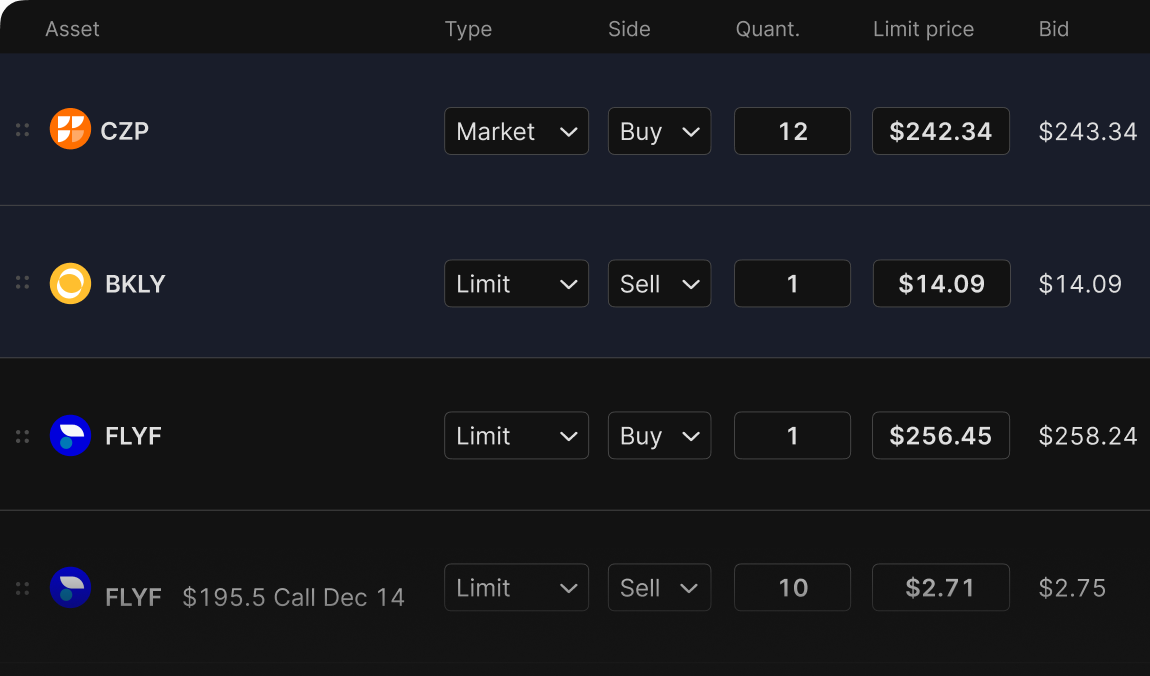Click drag handle of FLYF call row

click(x=22, y=588)
